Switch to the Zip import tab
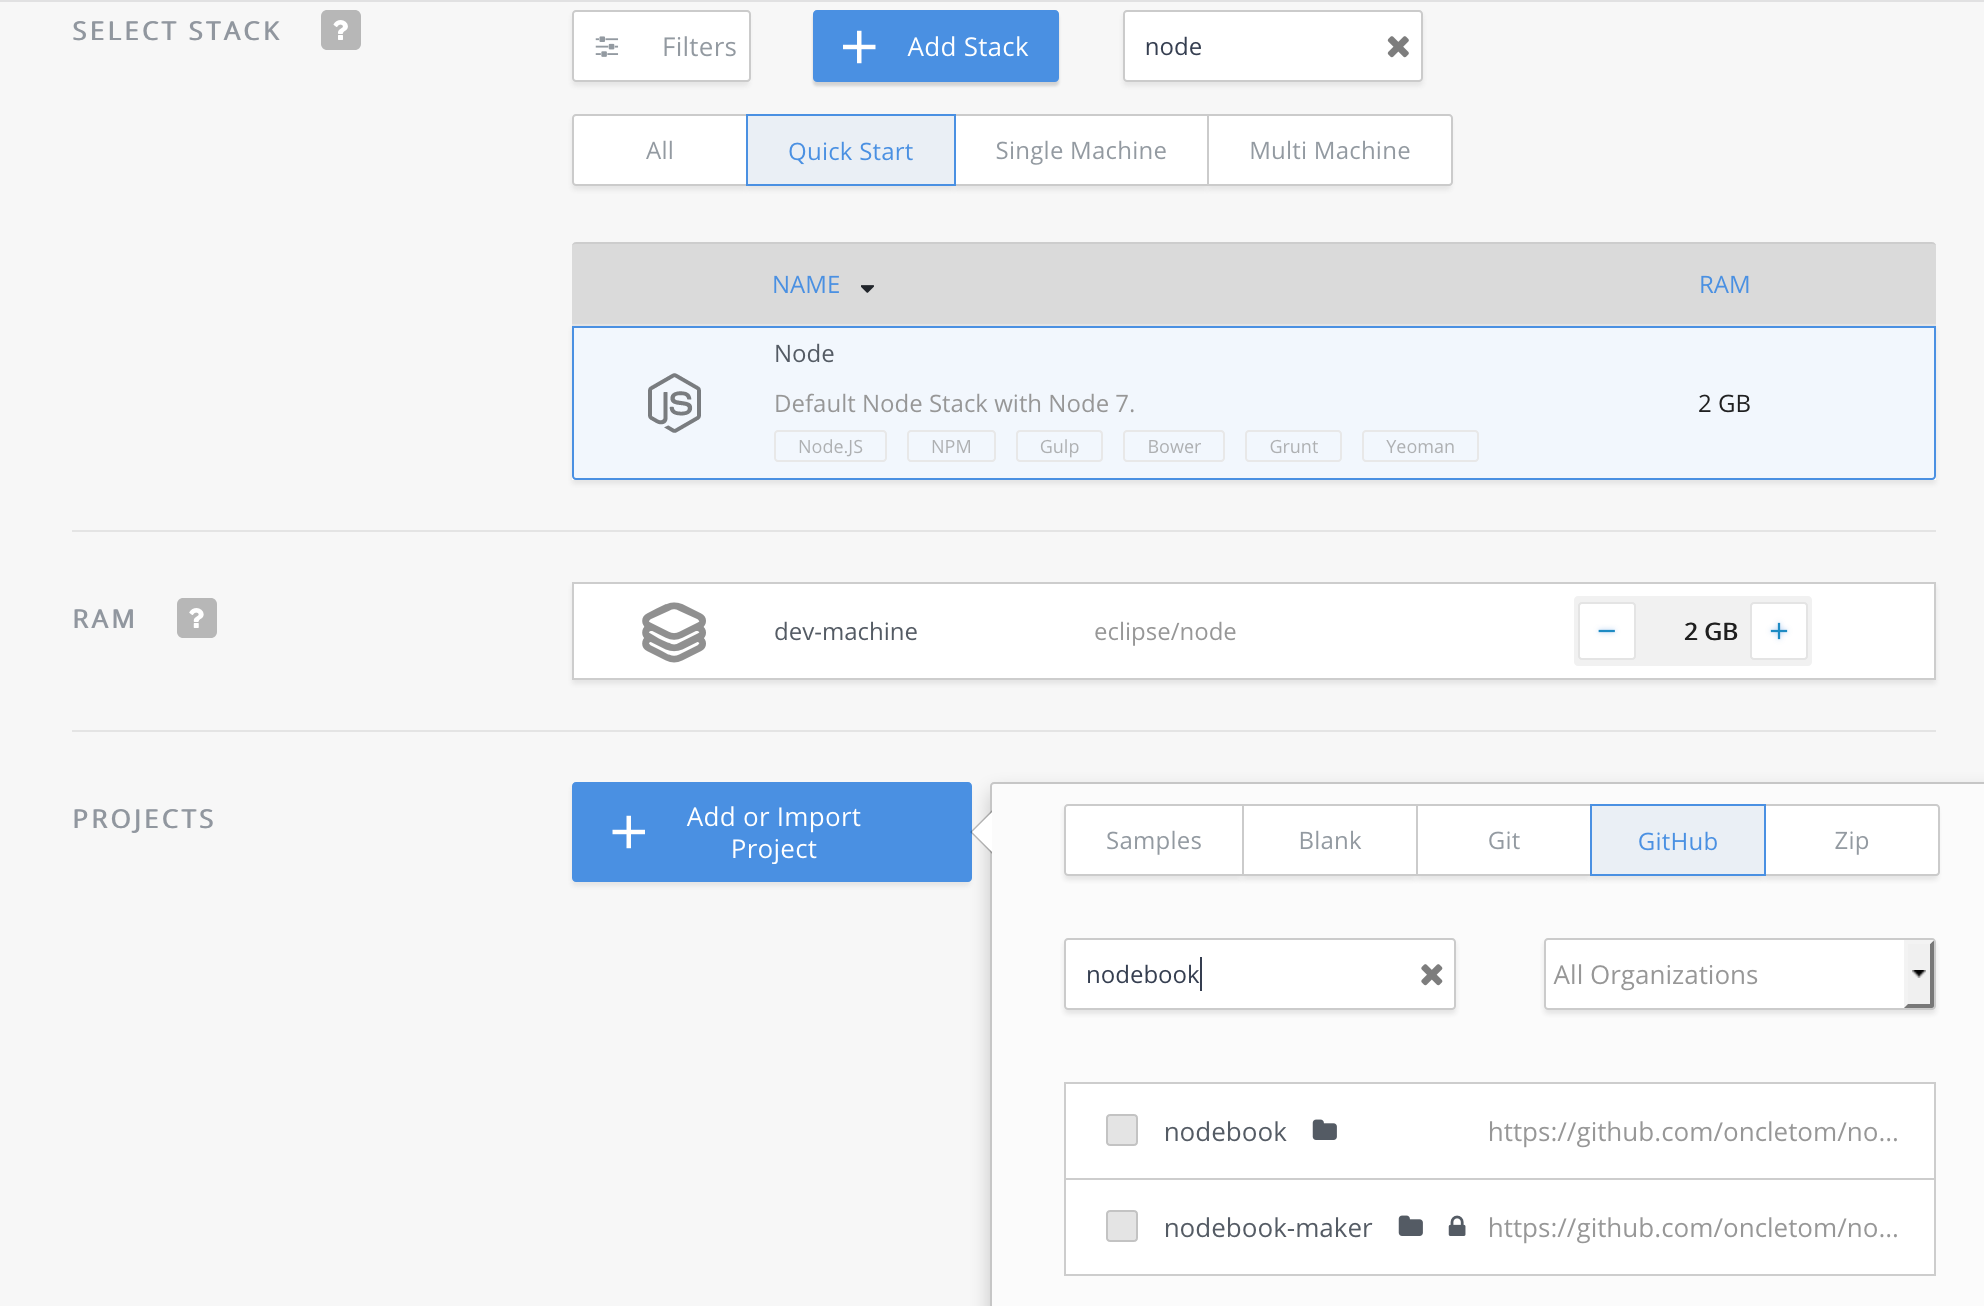 tap(1851, 840)
